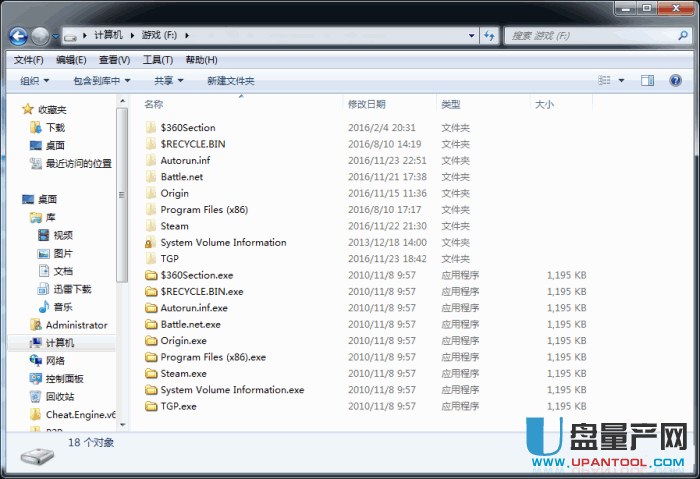Screen dimensions: 700x479
Task: Sort by the 大小 column header
Action: point(544,104)
